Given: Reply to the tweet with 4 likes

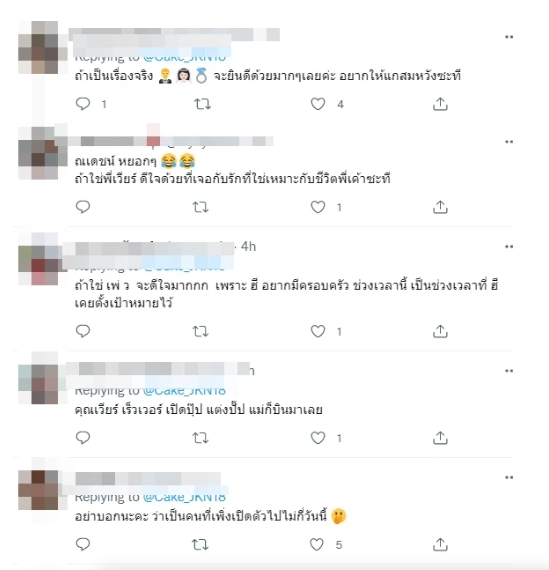Looking at the screenshot, I should coord(83,104).
